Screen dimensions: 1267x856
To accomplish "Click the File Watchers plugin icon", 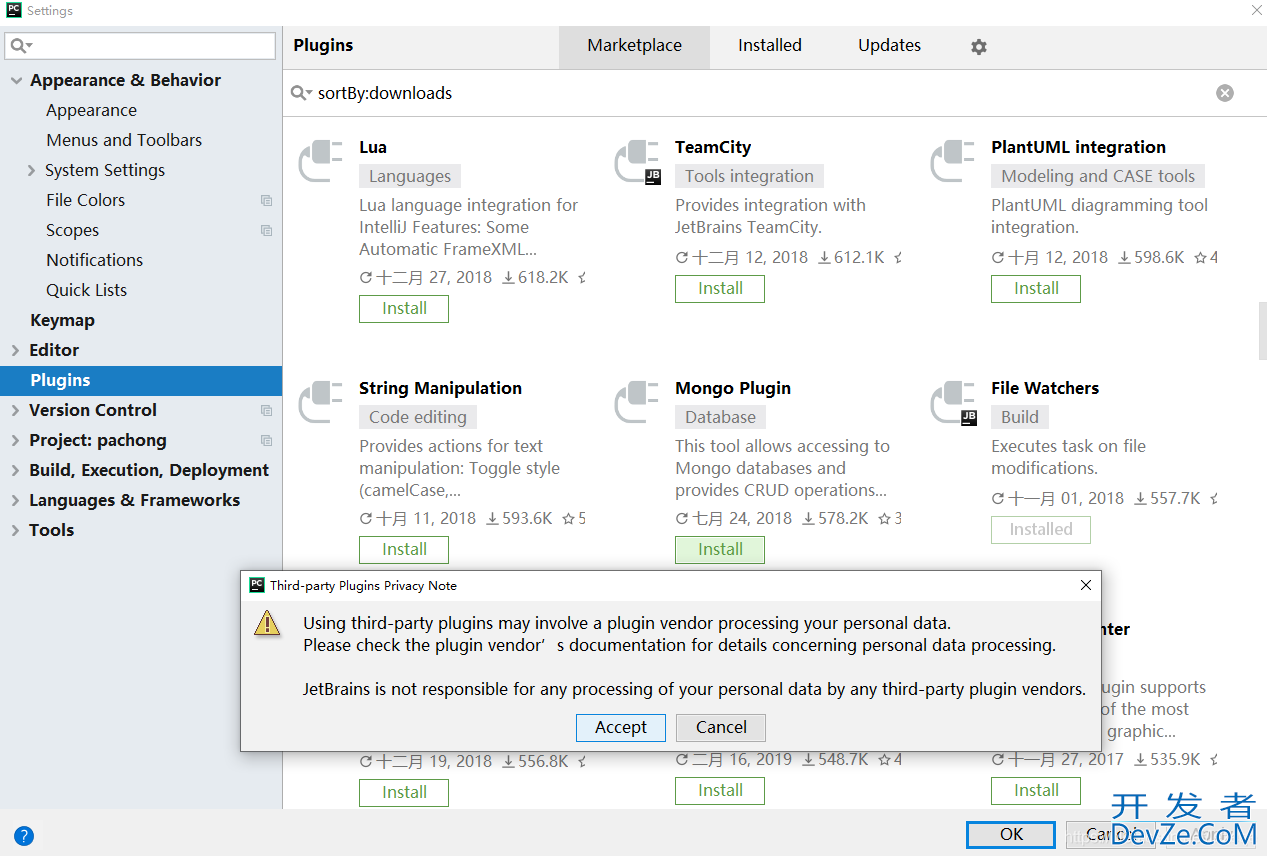I will click(x=953, y=403).
